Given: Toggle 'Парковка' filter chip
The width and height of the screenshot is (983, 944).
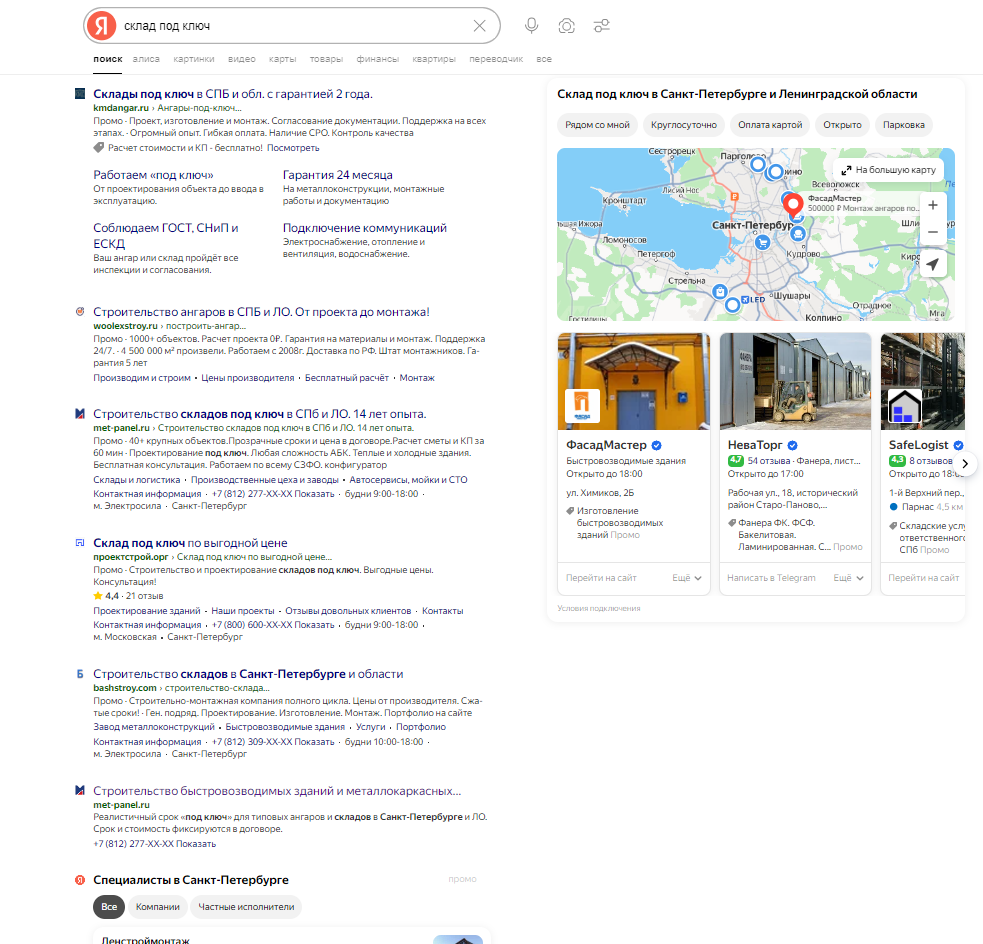Looking at the screenshot, I should [x=904, y=125].
